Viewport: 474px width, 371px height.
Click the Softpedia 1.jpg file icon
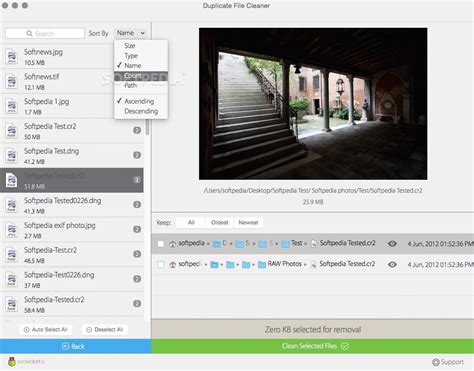point(12,106)
